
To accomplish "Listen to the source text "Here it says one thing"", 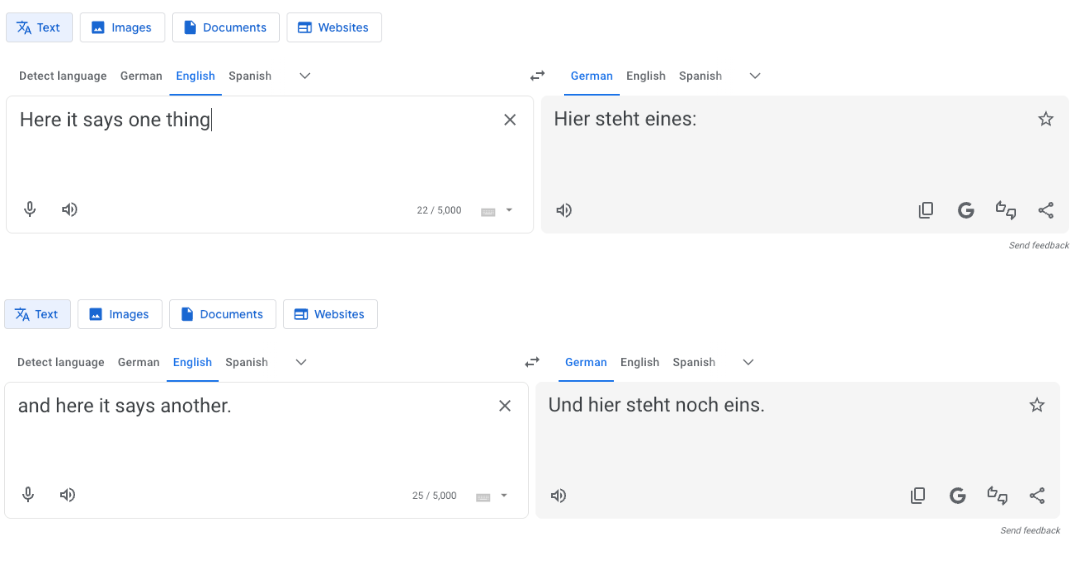I will 69,209.
